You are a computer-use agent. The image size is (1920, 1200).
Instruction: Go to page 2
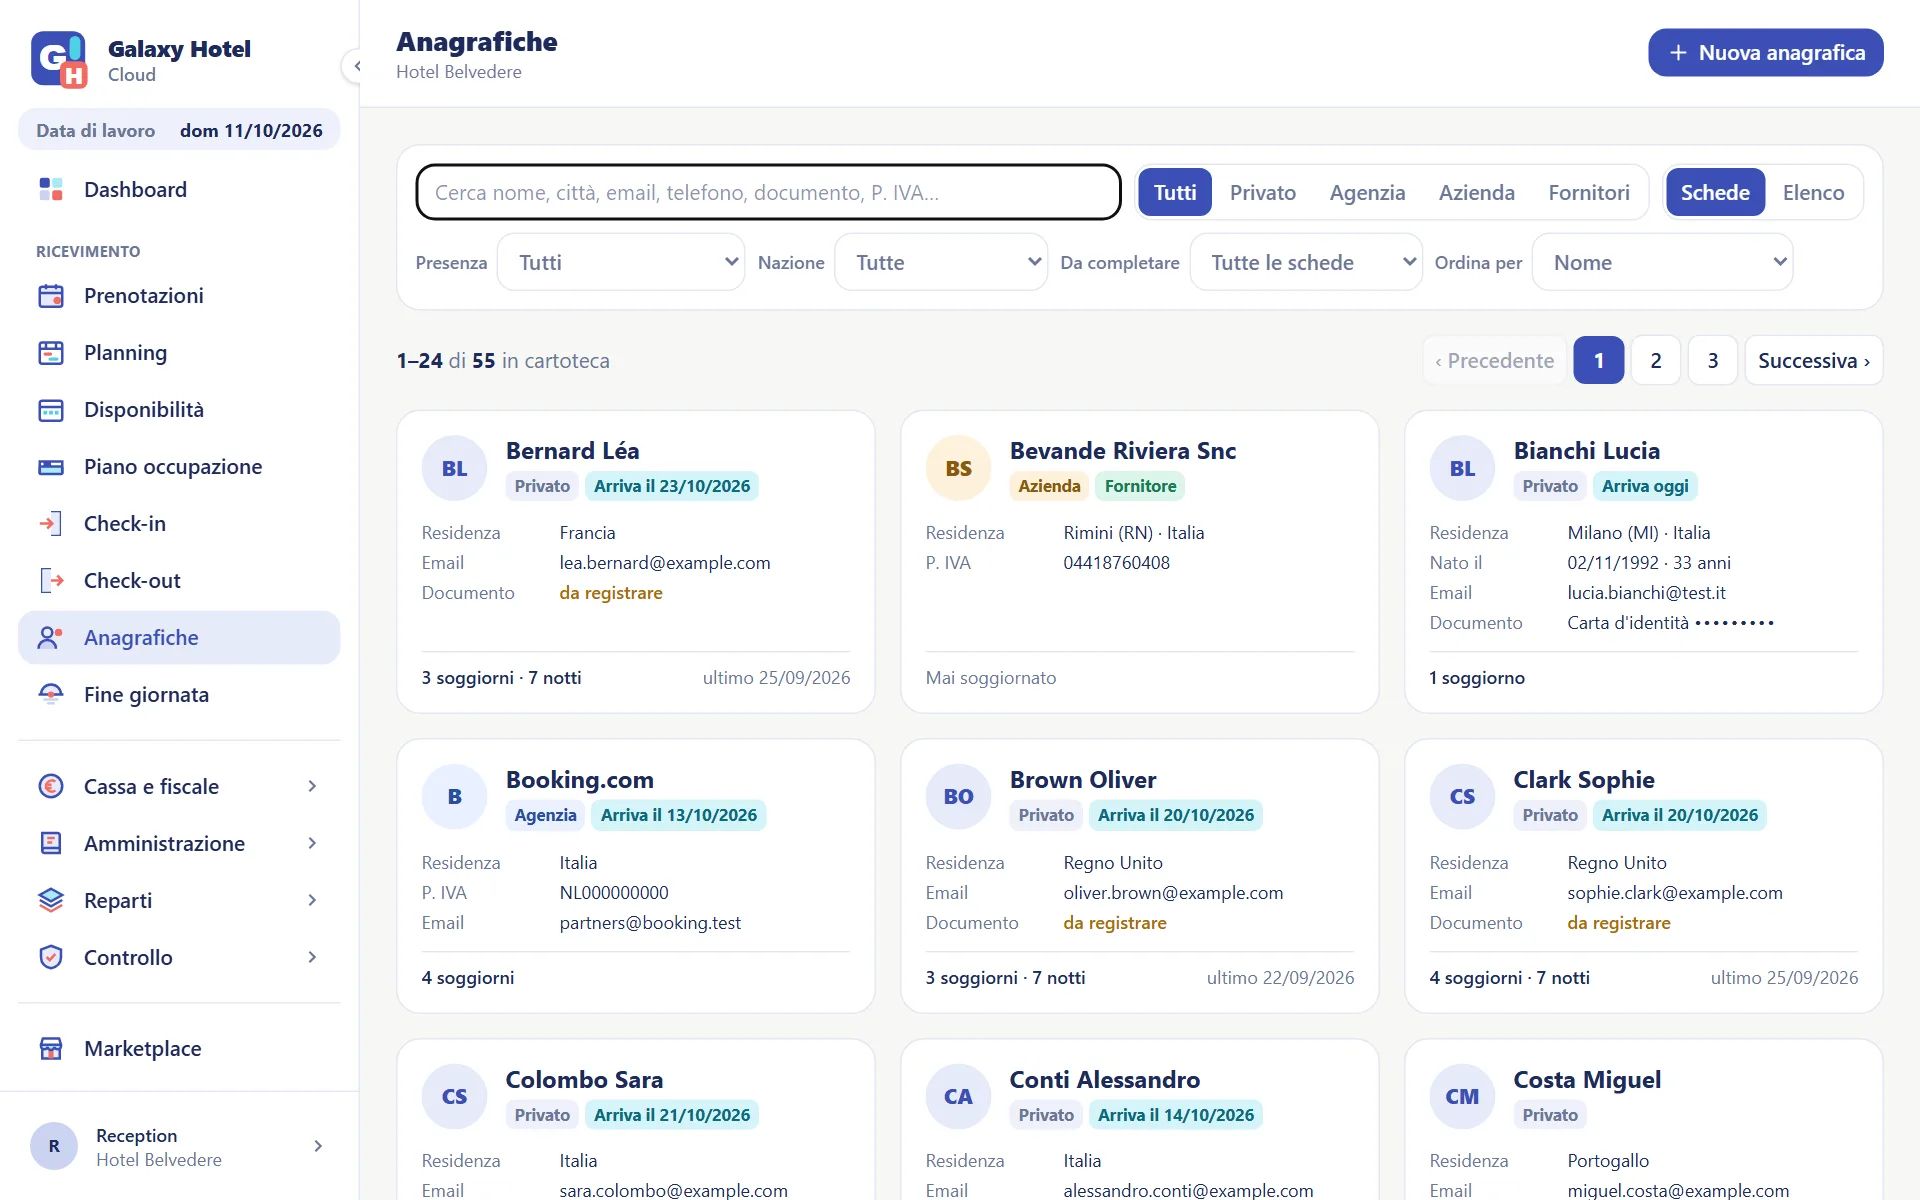[1656, 360]
